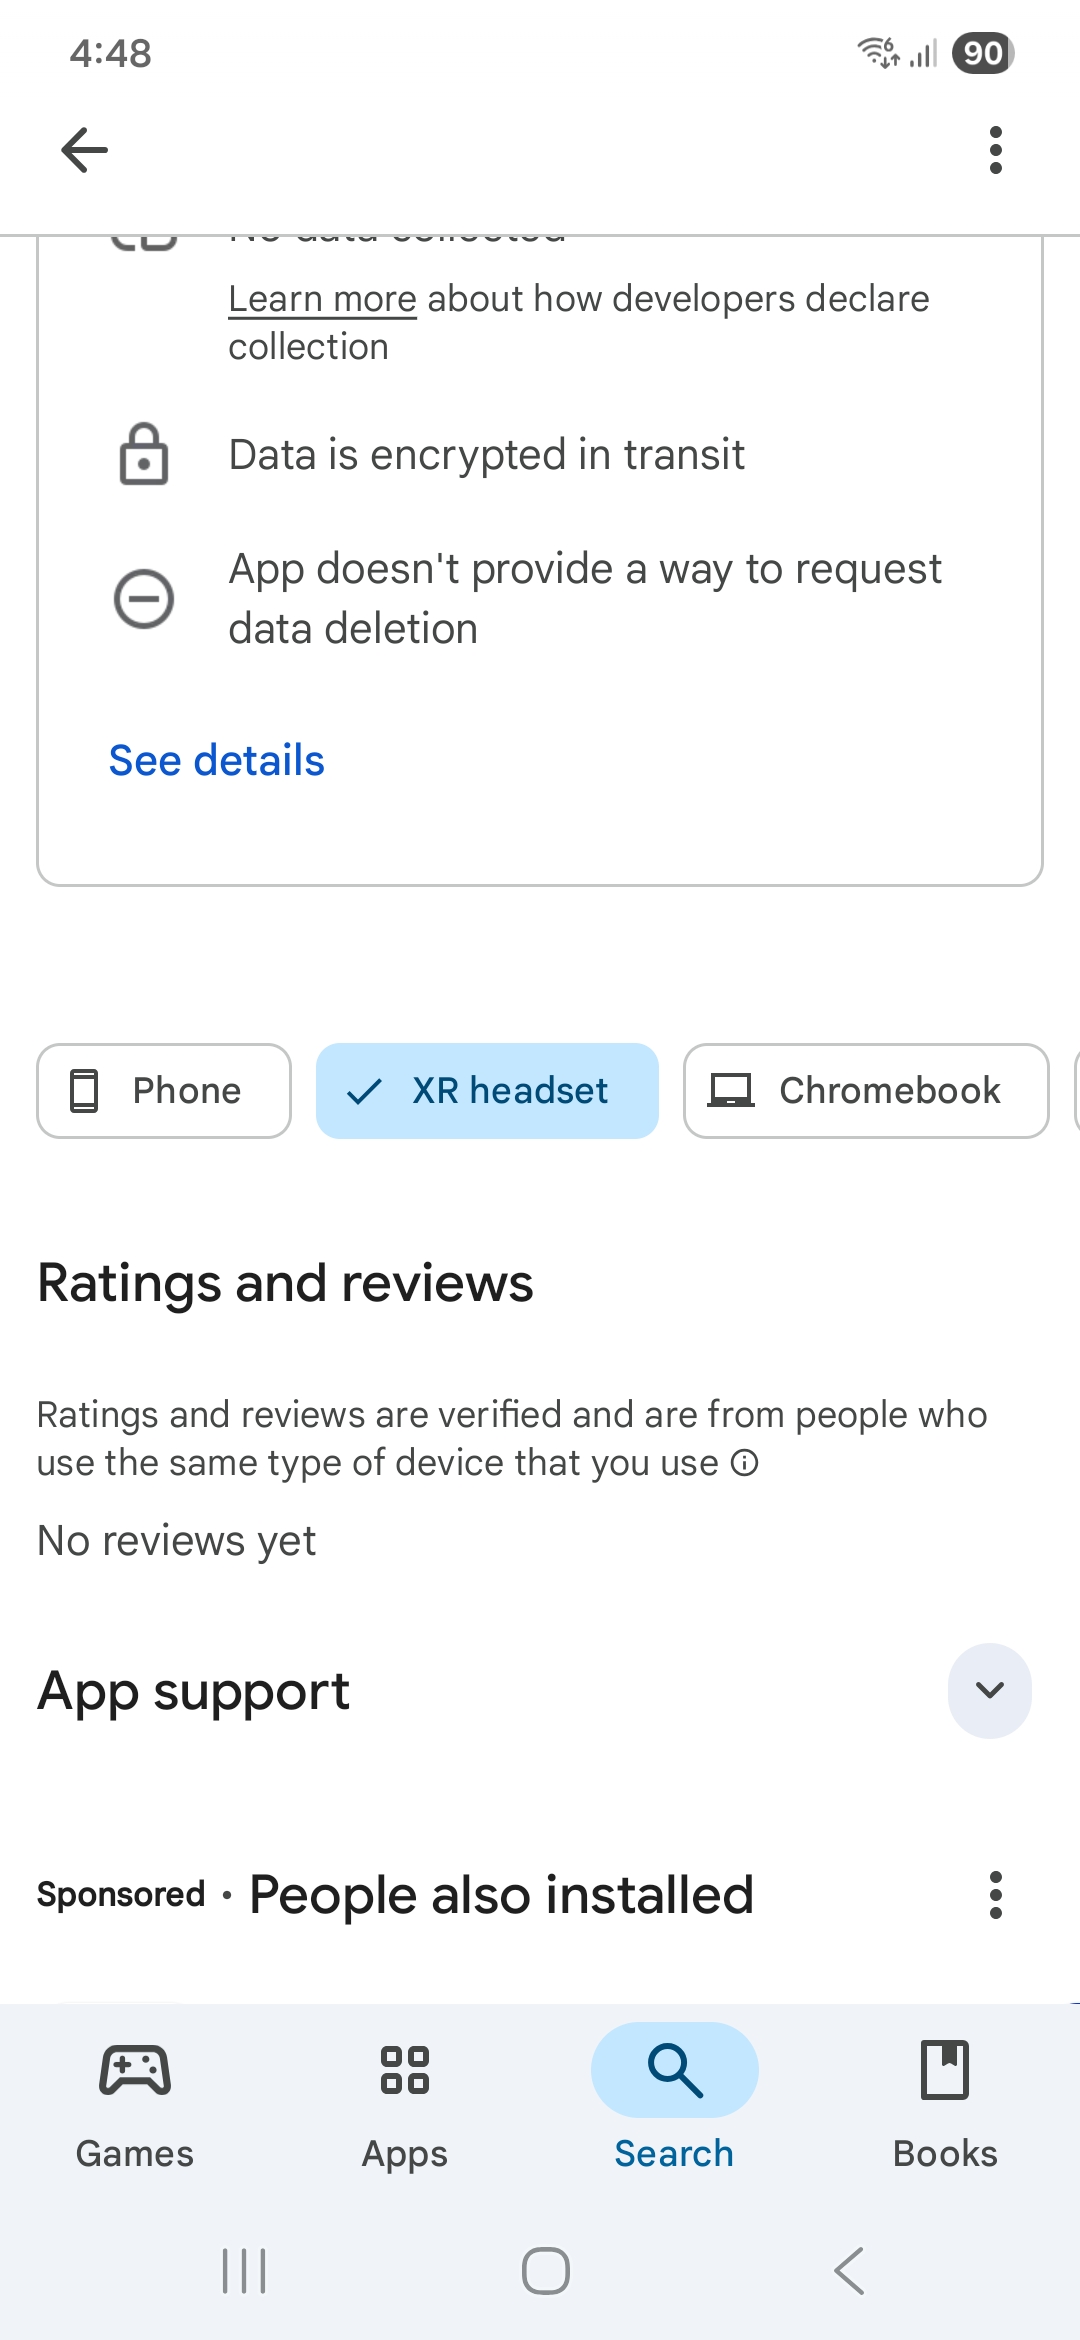Enable the Phone device filter
Image resolution: width=1080 pixels, height=2340 pixels.
point(163,1090)
